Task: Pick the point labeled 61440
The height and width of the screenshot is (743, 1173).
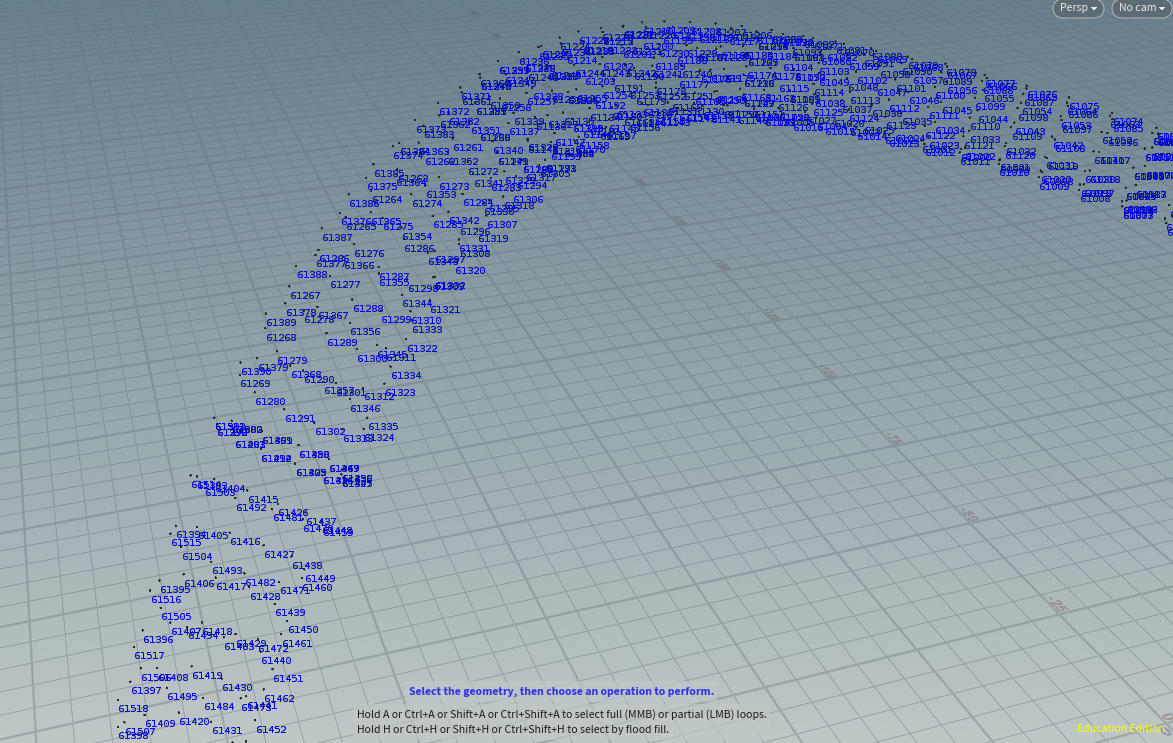Action: (x=276, y=661)
